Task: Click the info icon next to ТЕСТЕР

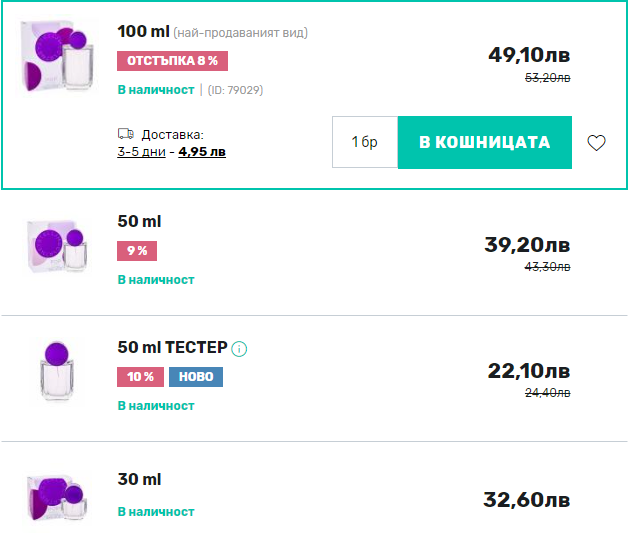Action: pyautogui.click(x=239, y=349)
